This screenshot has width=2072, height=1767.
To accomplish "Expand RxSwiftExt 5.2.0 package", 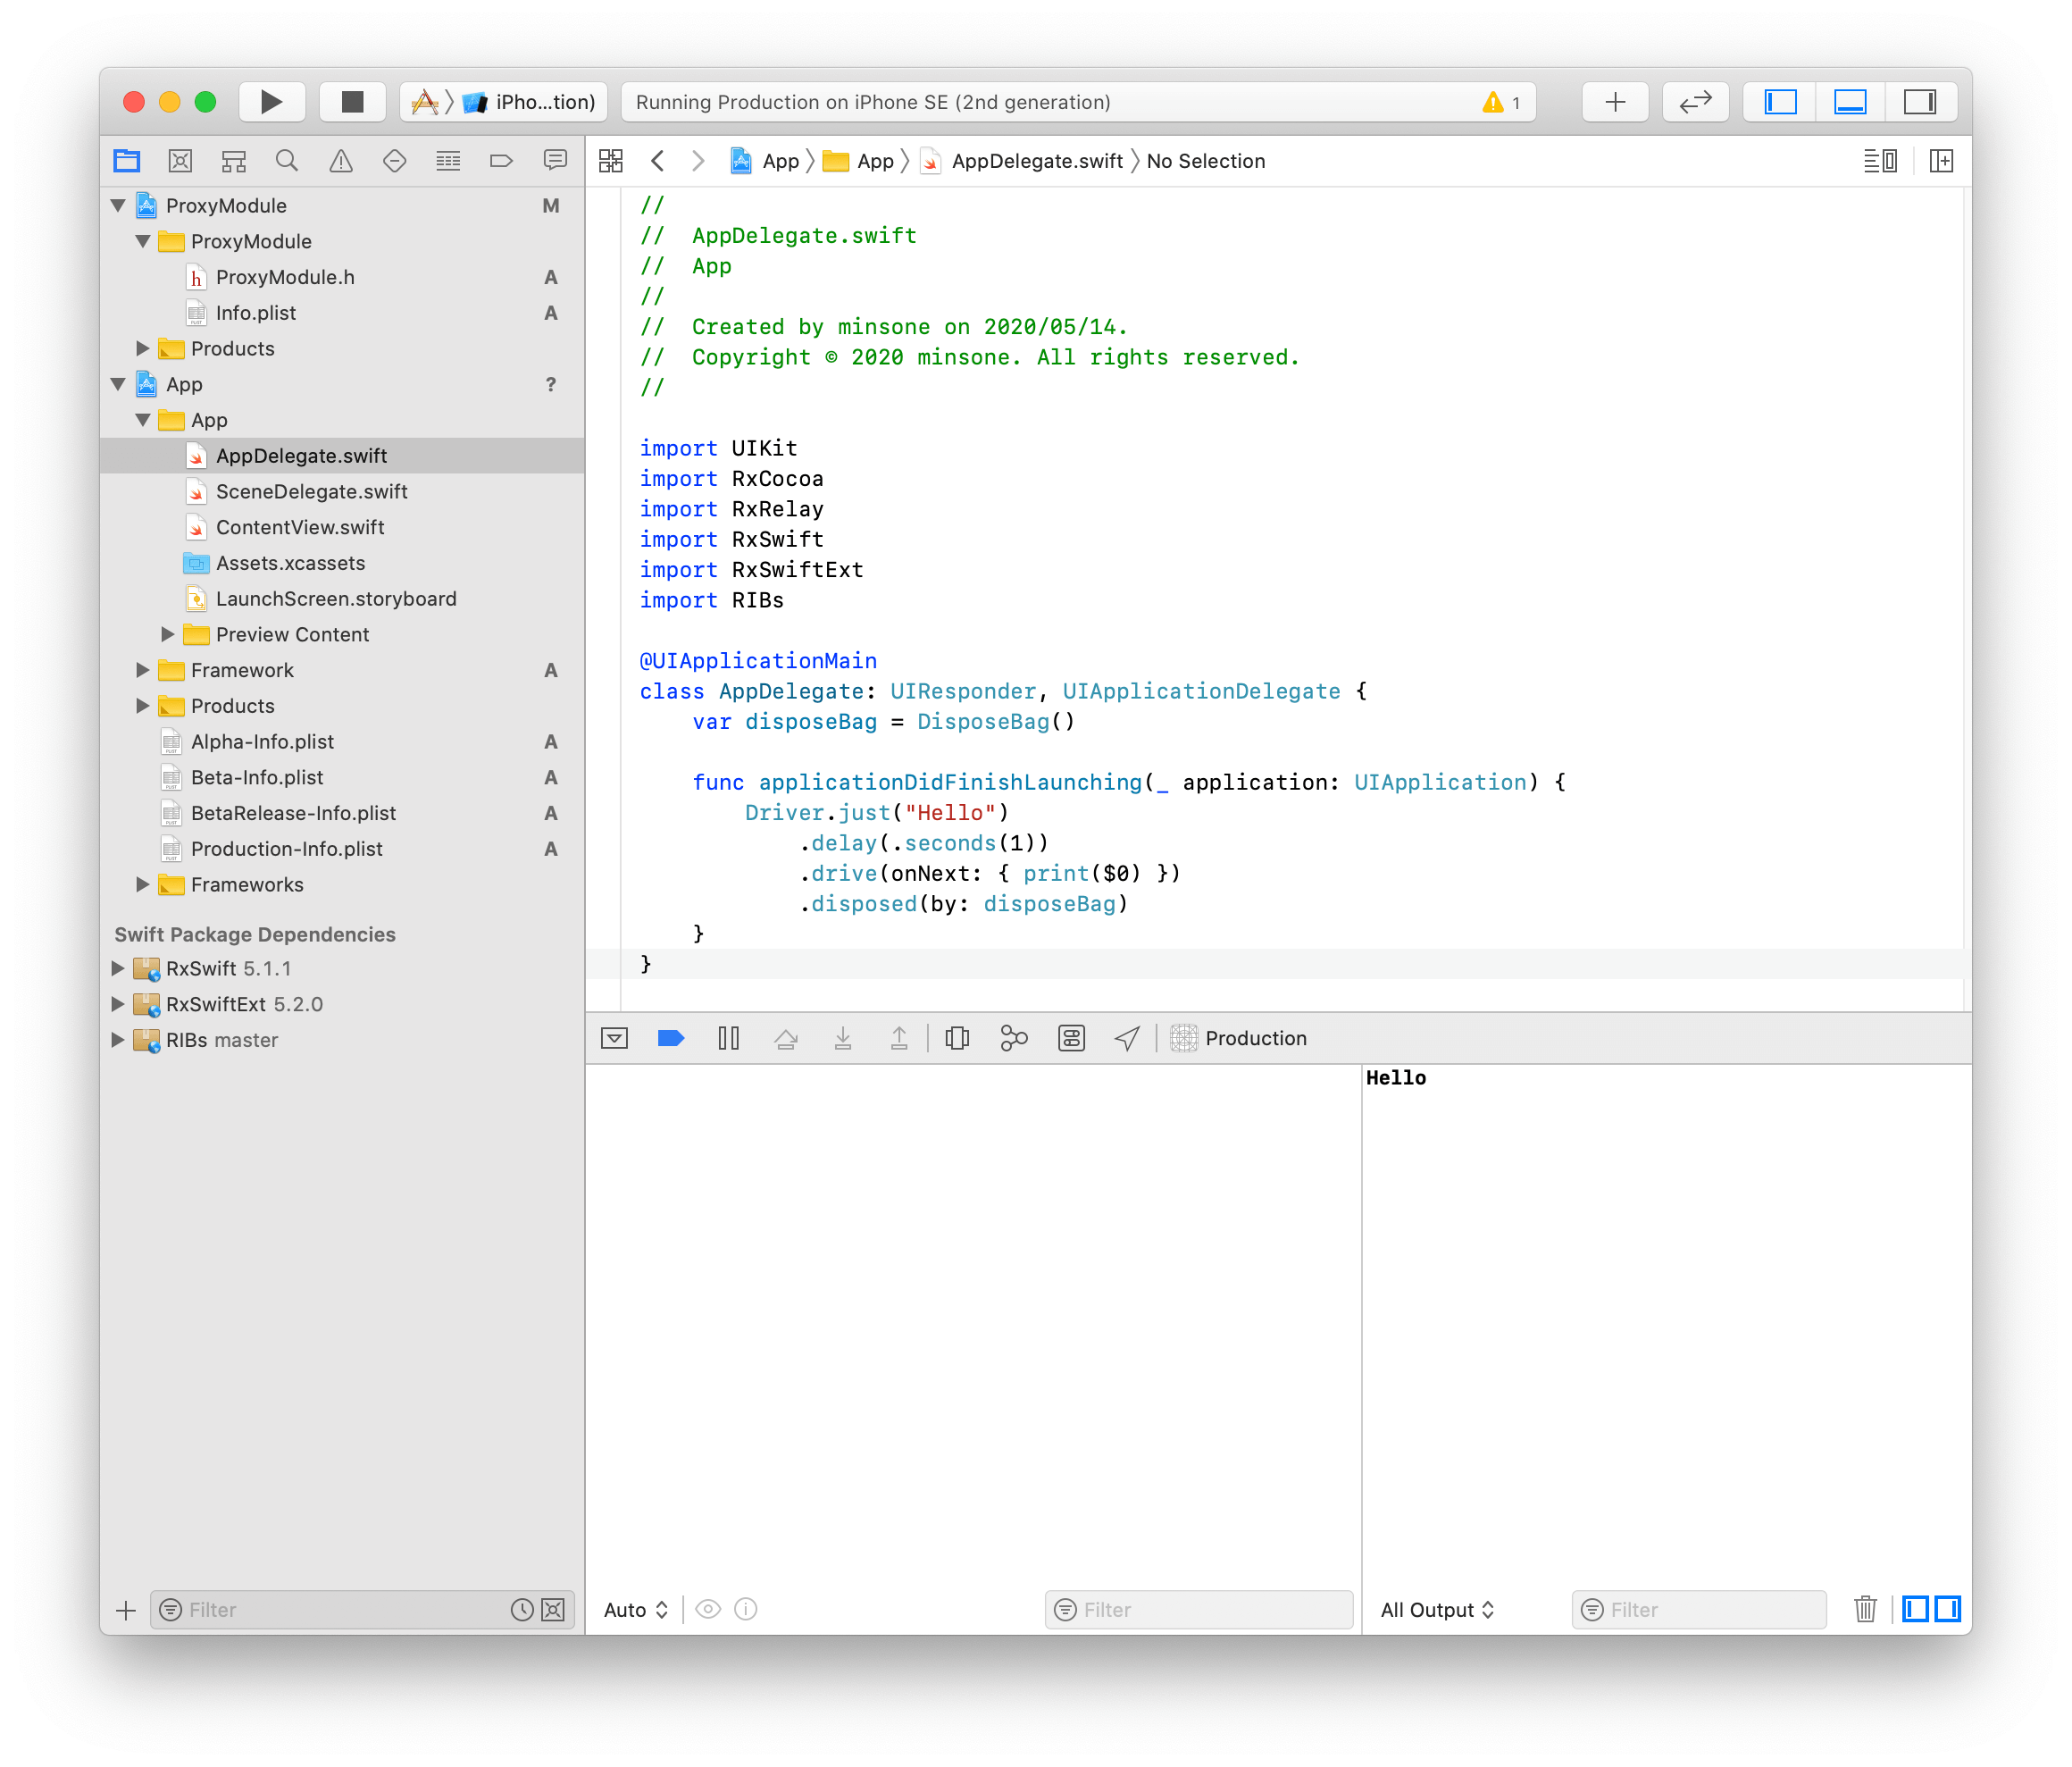I will pyautogui.click(x=118, y=1004).
